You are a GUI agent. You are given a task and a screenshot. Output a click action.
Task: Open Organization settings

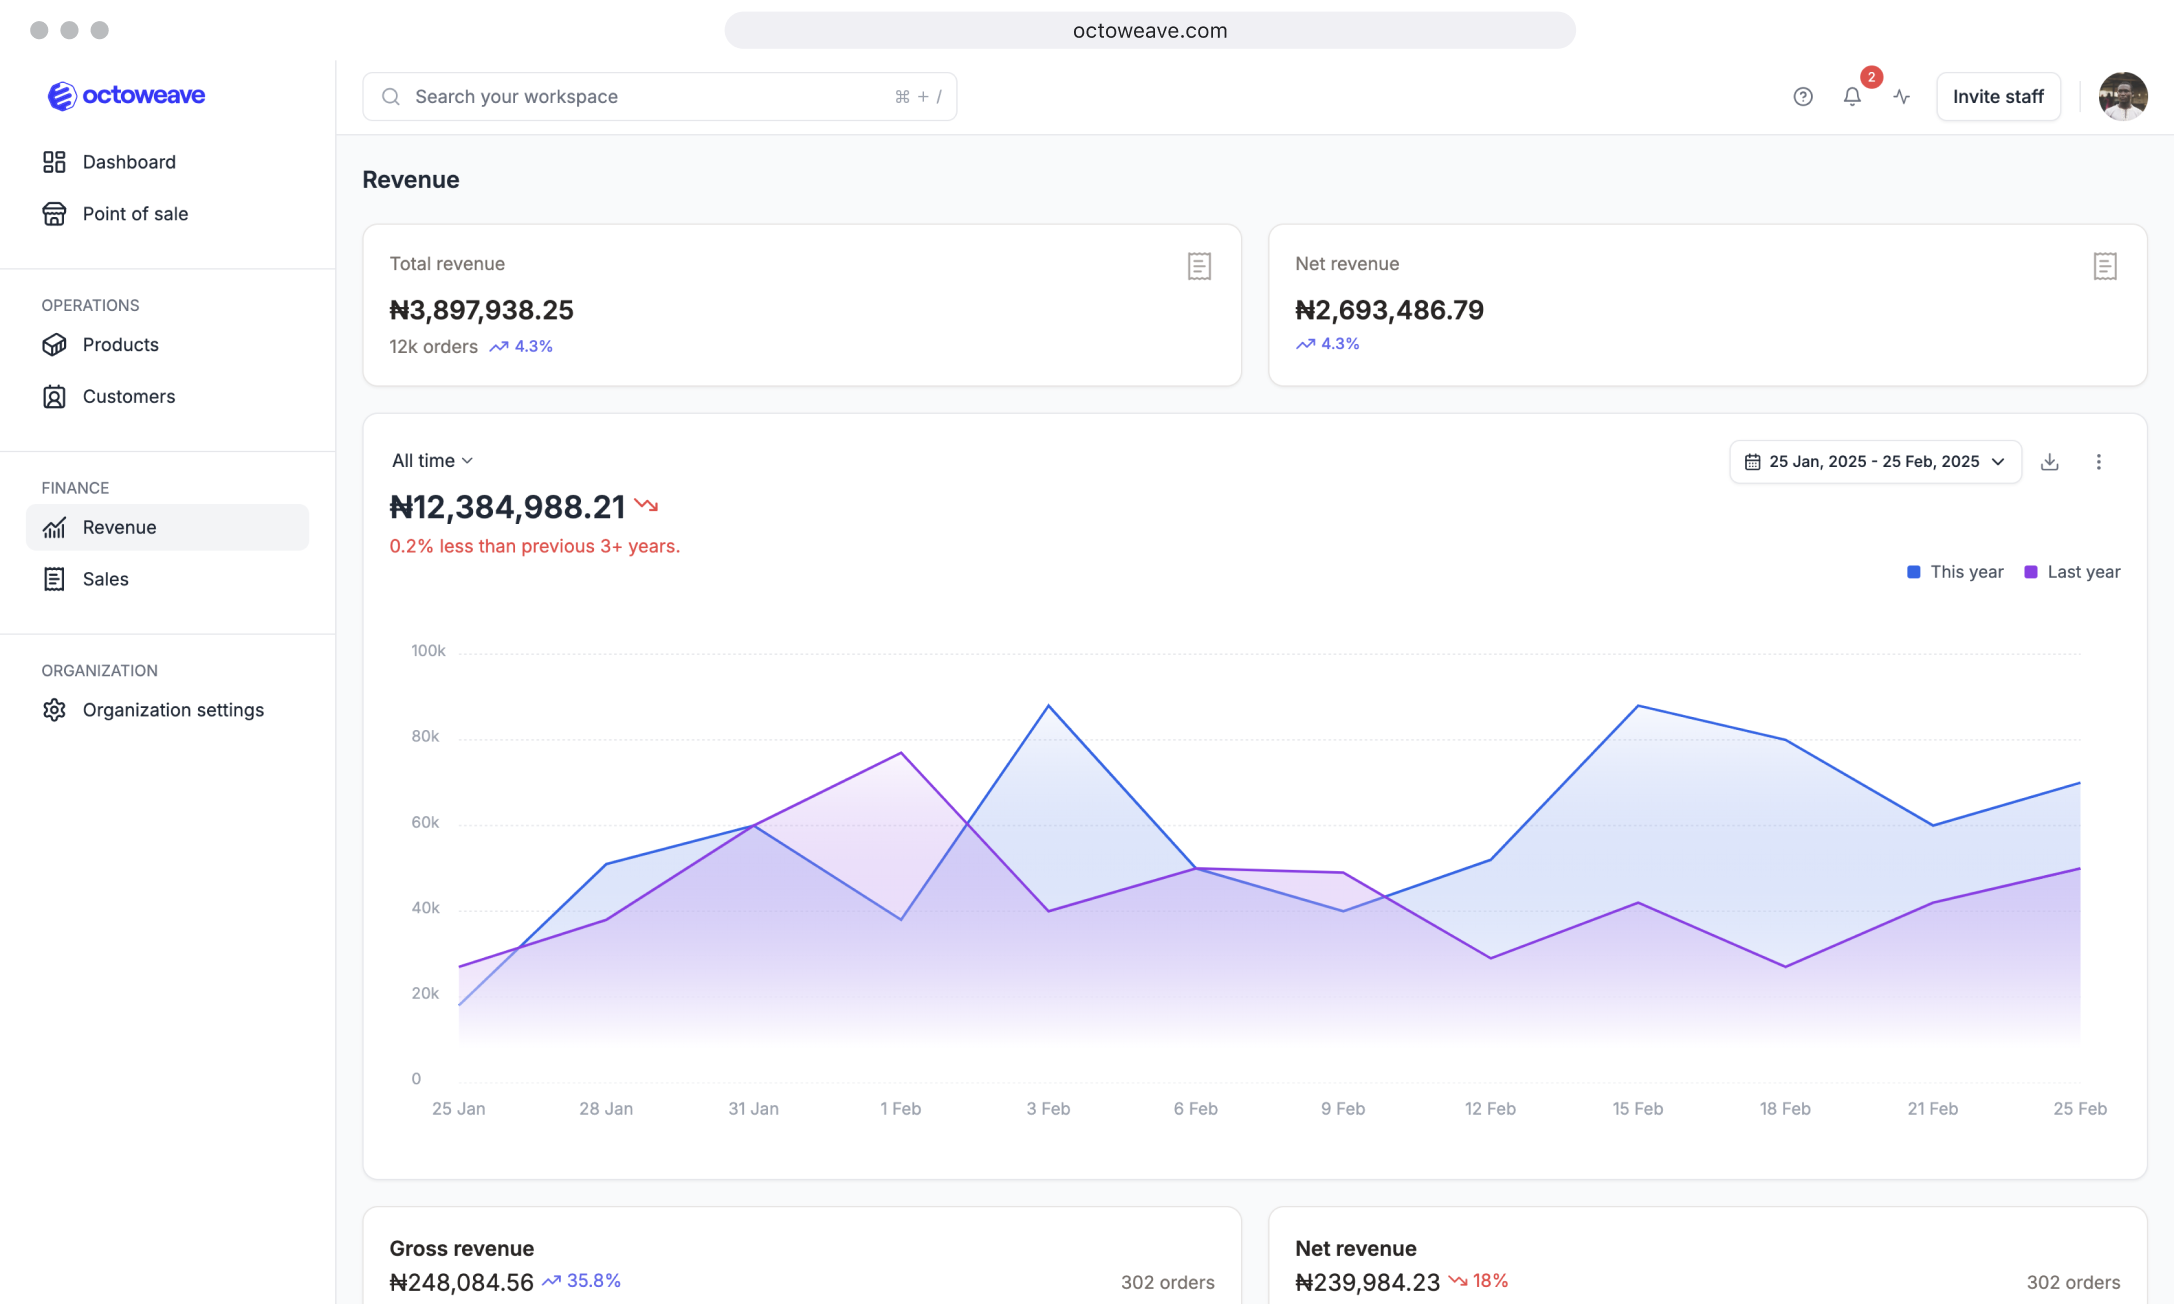point(173,710)
